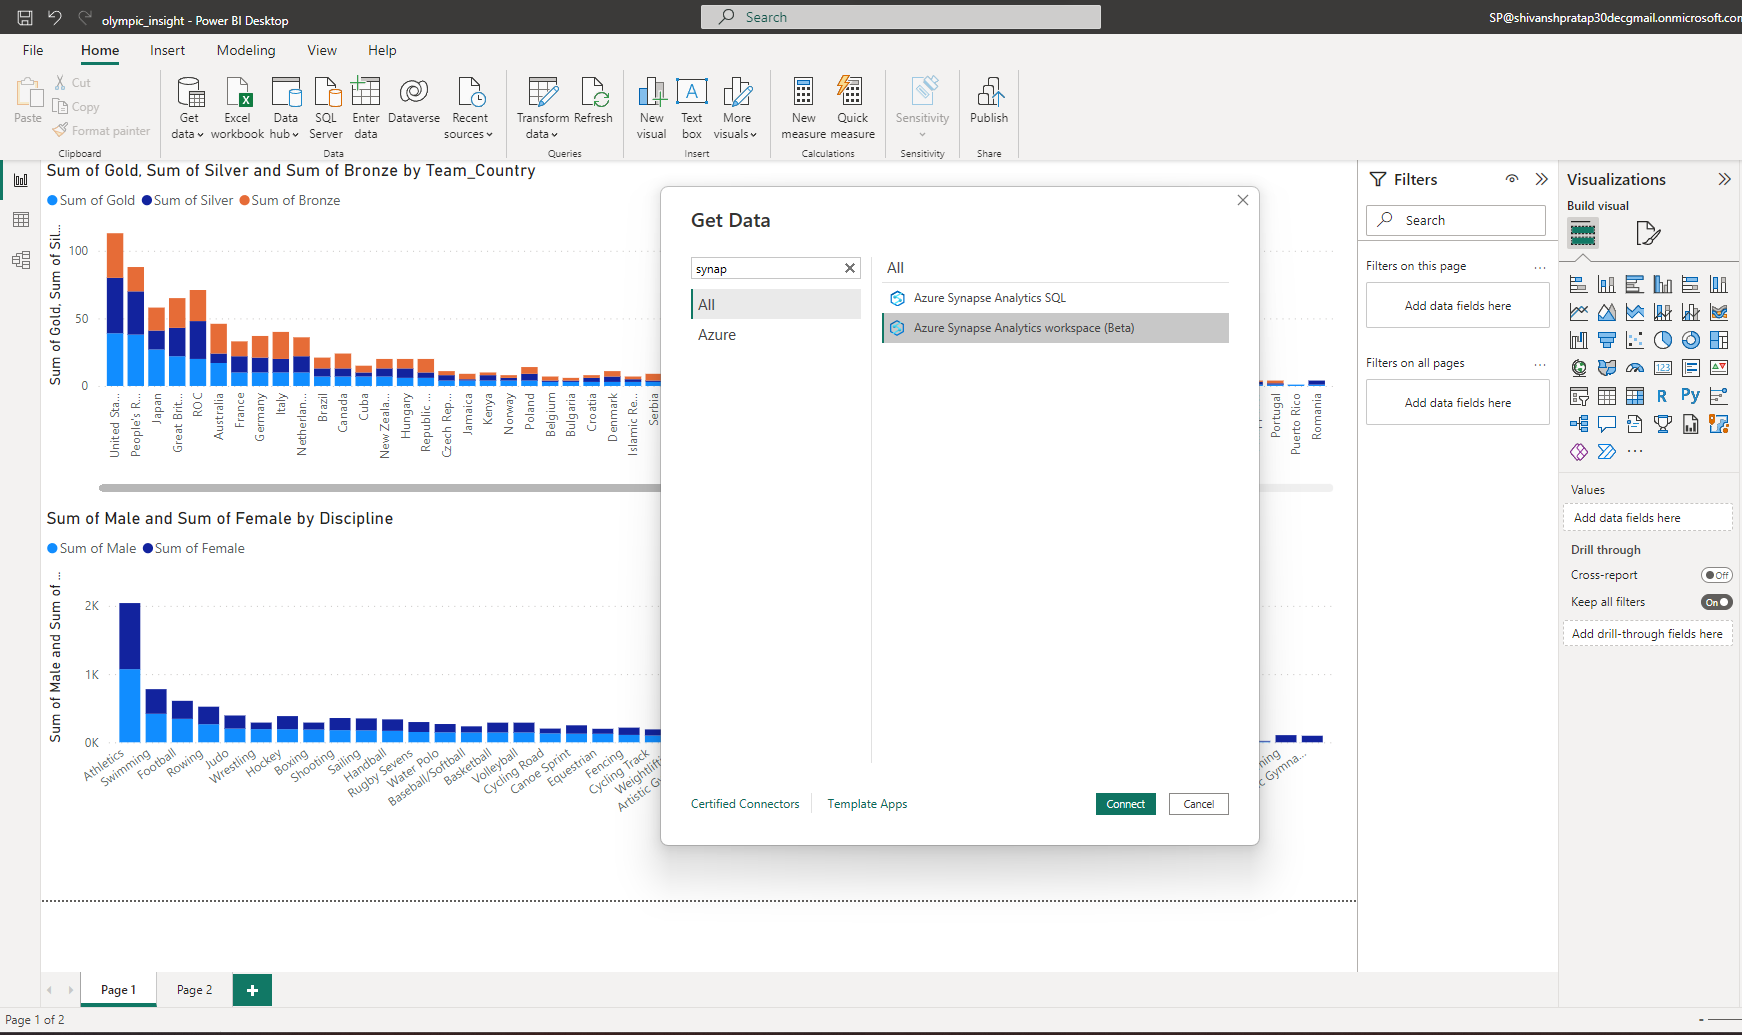The height and width of the screenshot is (1035, 1742).
Task: Open Filters on this page options
Action: [x=1540, y=267]
